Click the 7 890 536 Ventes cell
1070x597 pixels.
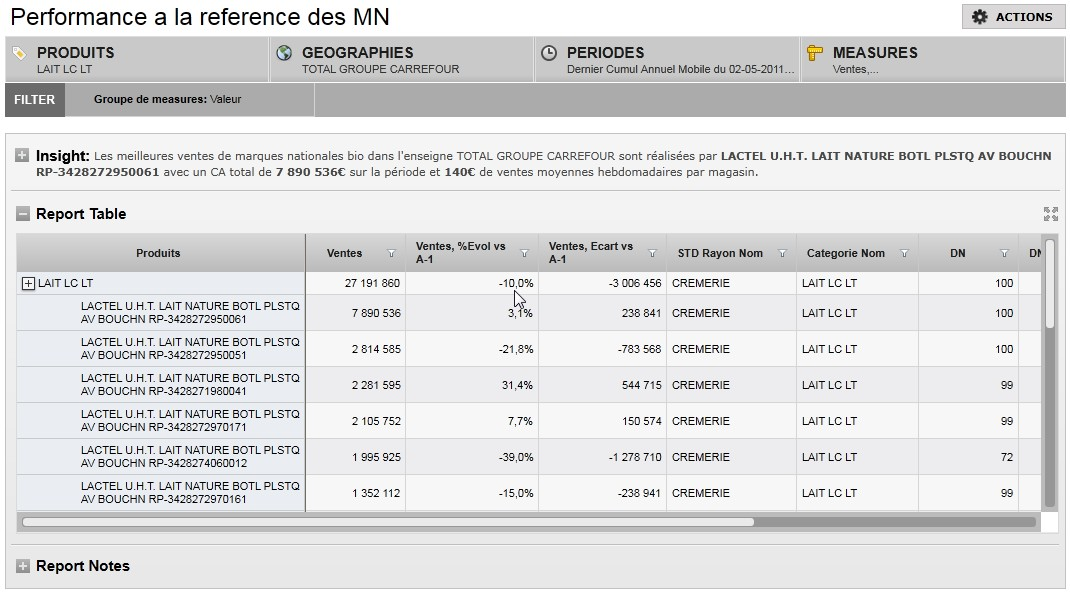356,313
